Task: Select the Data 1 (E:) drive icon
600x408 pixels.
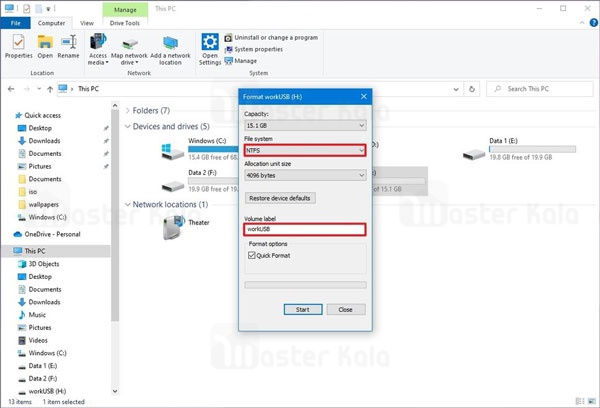Action: [x=474, y=155]
